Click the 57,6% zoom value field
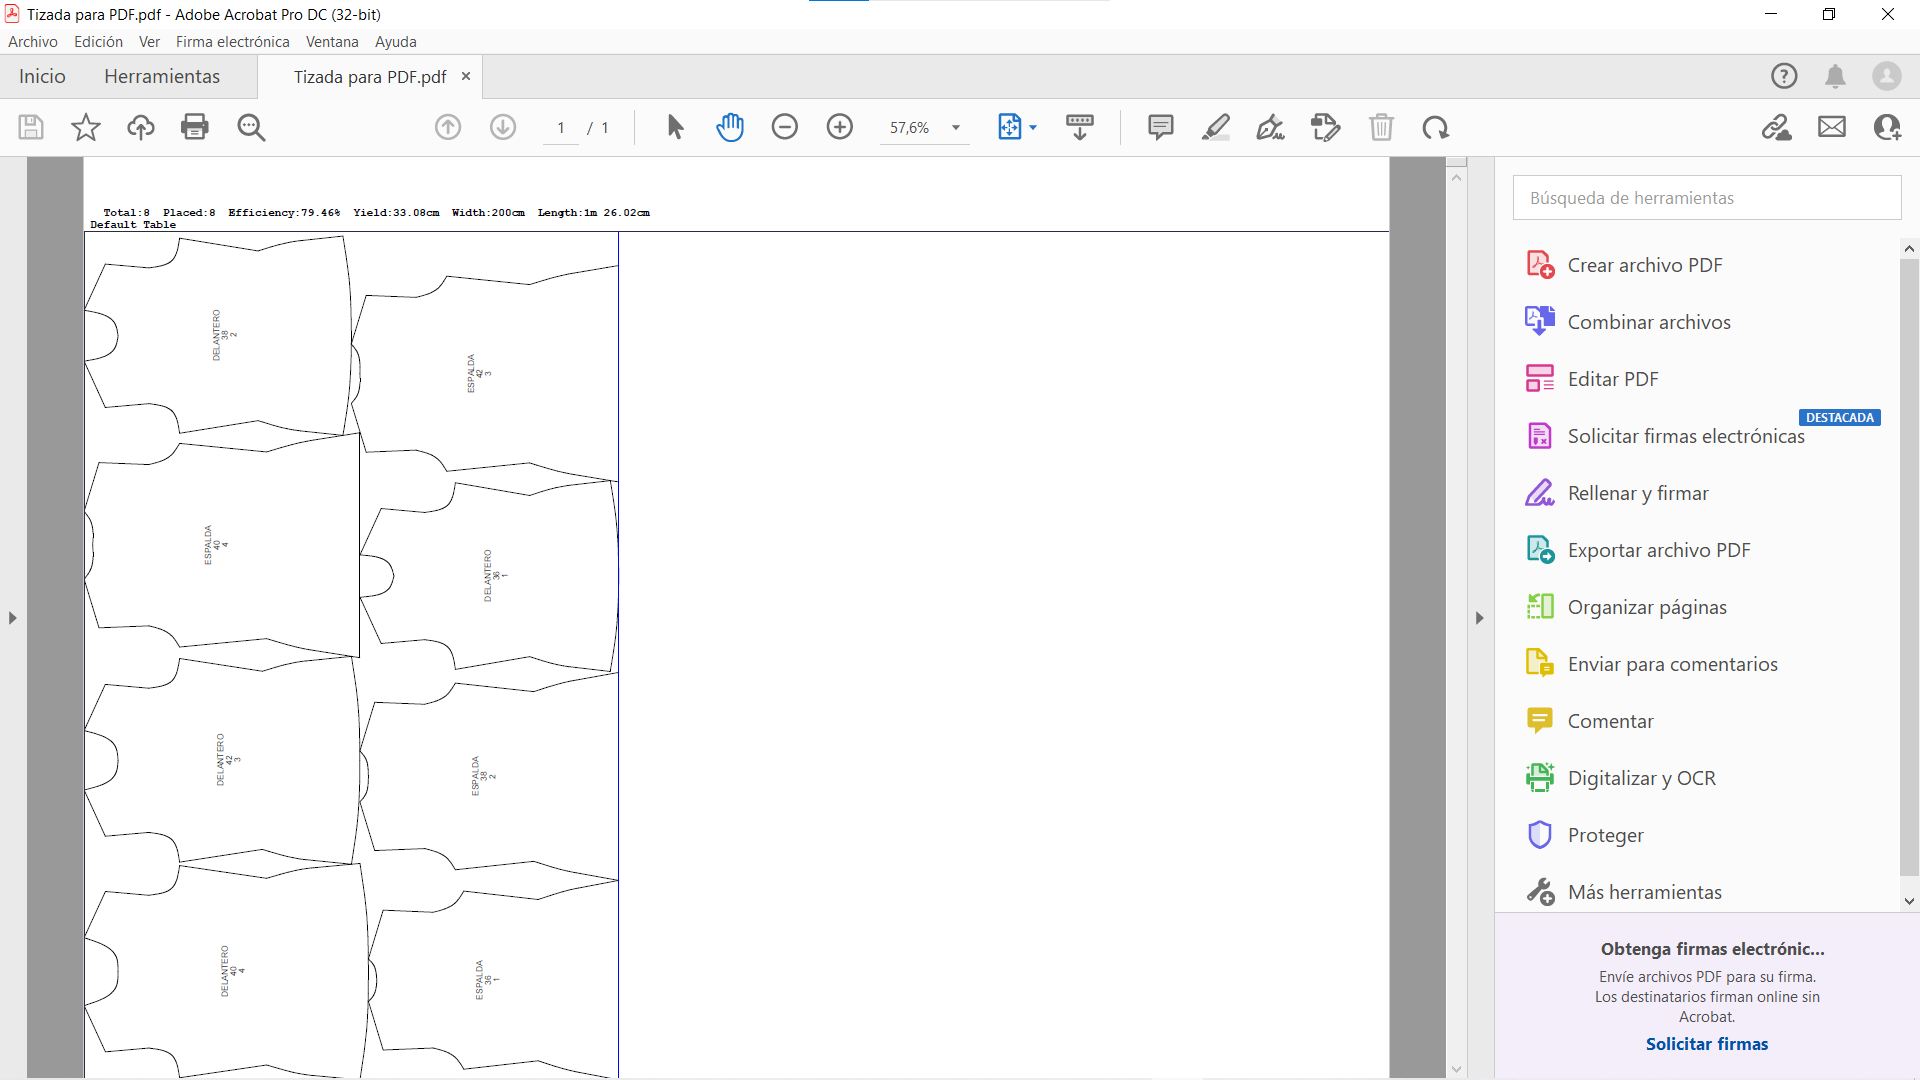The image size is (1920, 1080). click(x=910, y=128)
